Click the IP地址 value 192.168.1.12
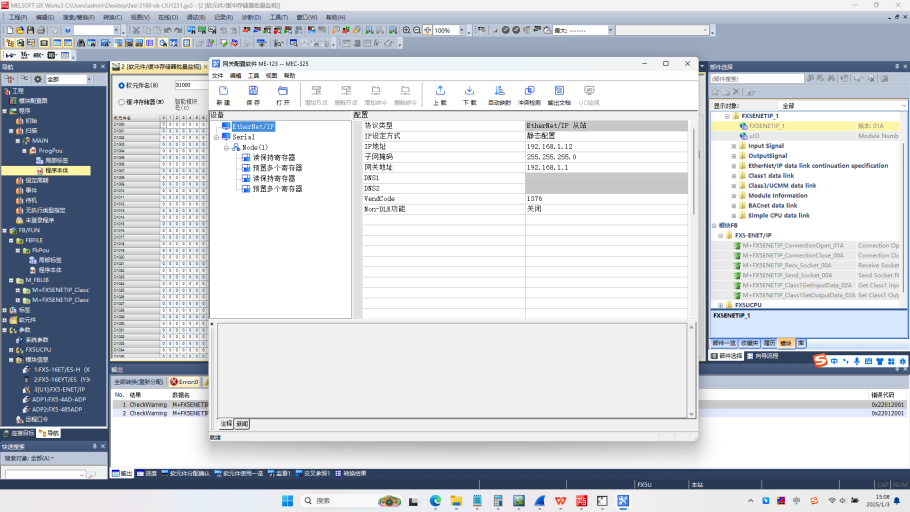Screen dimensions: 910x512 pos(606,146)
